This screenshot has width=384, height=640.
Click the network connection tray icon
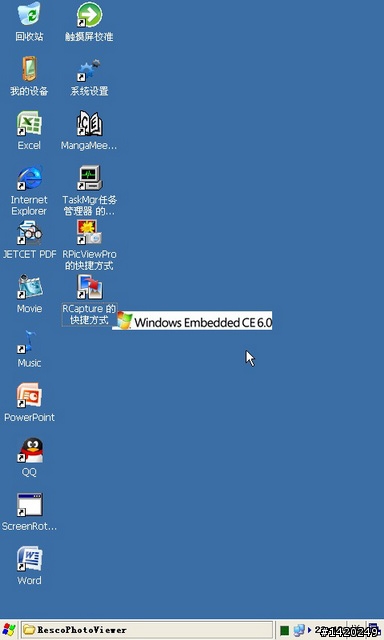tap(299, 630)
